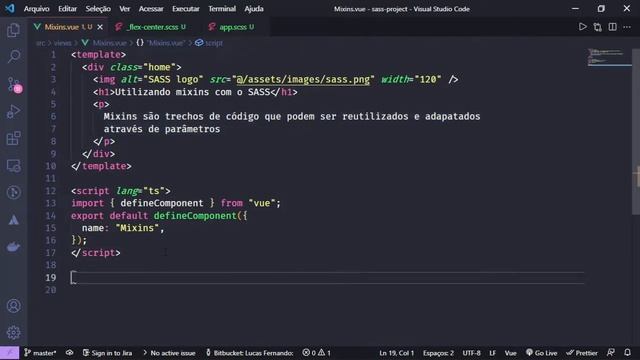Change end of line sequence LF
640x360 pixels.
(493, 353)
